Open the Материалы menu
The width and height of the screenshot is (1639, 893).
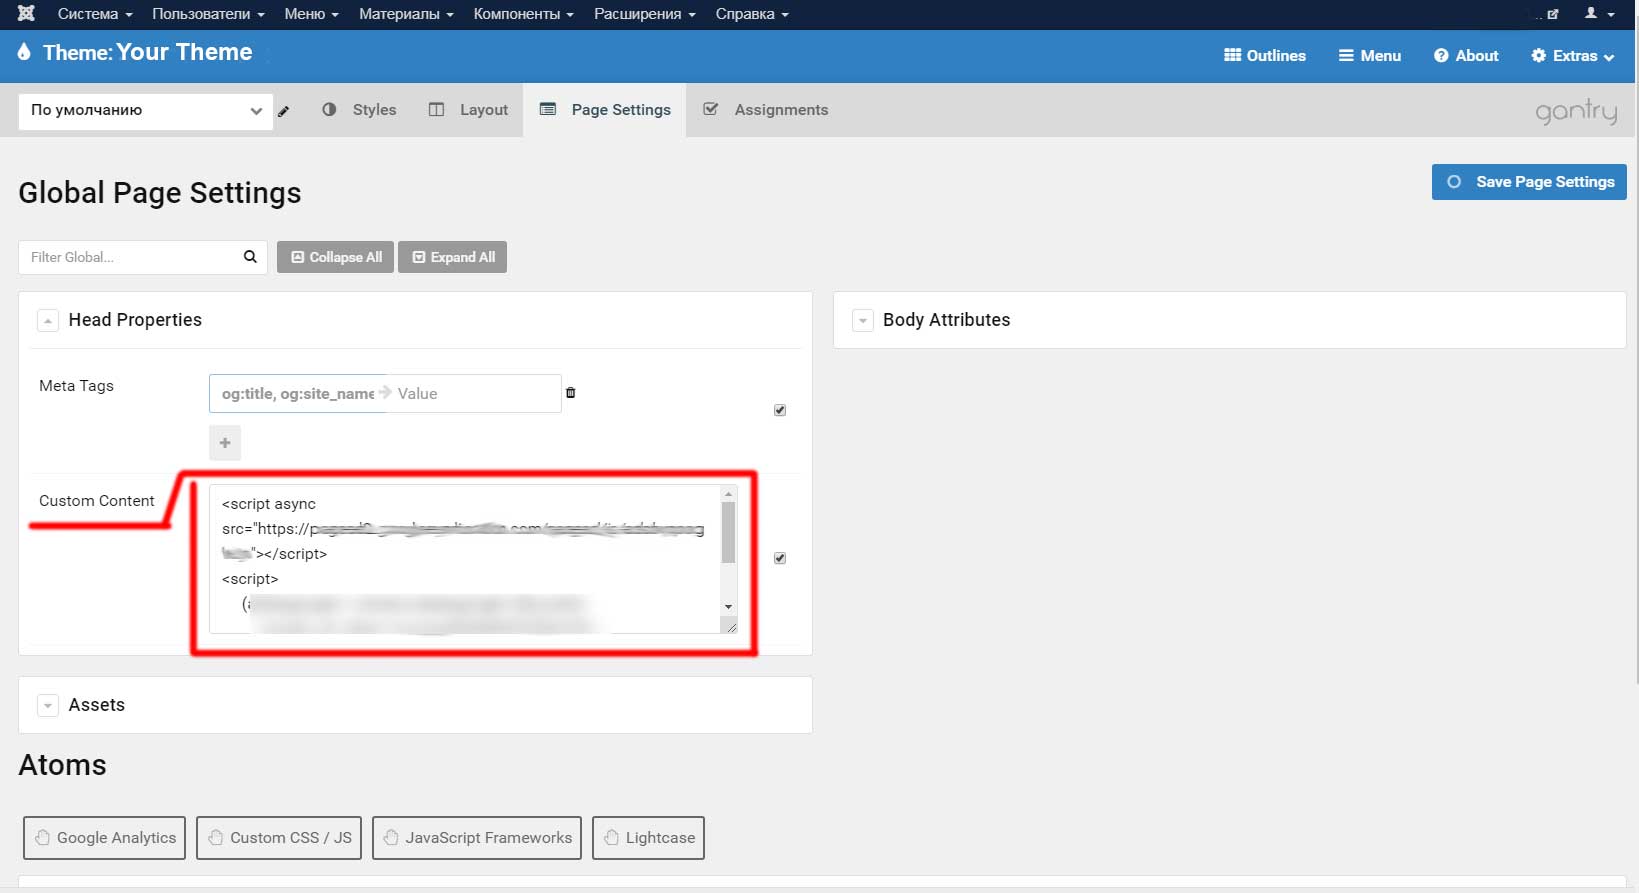pyautogui.click(x=406, y=14)
